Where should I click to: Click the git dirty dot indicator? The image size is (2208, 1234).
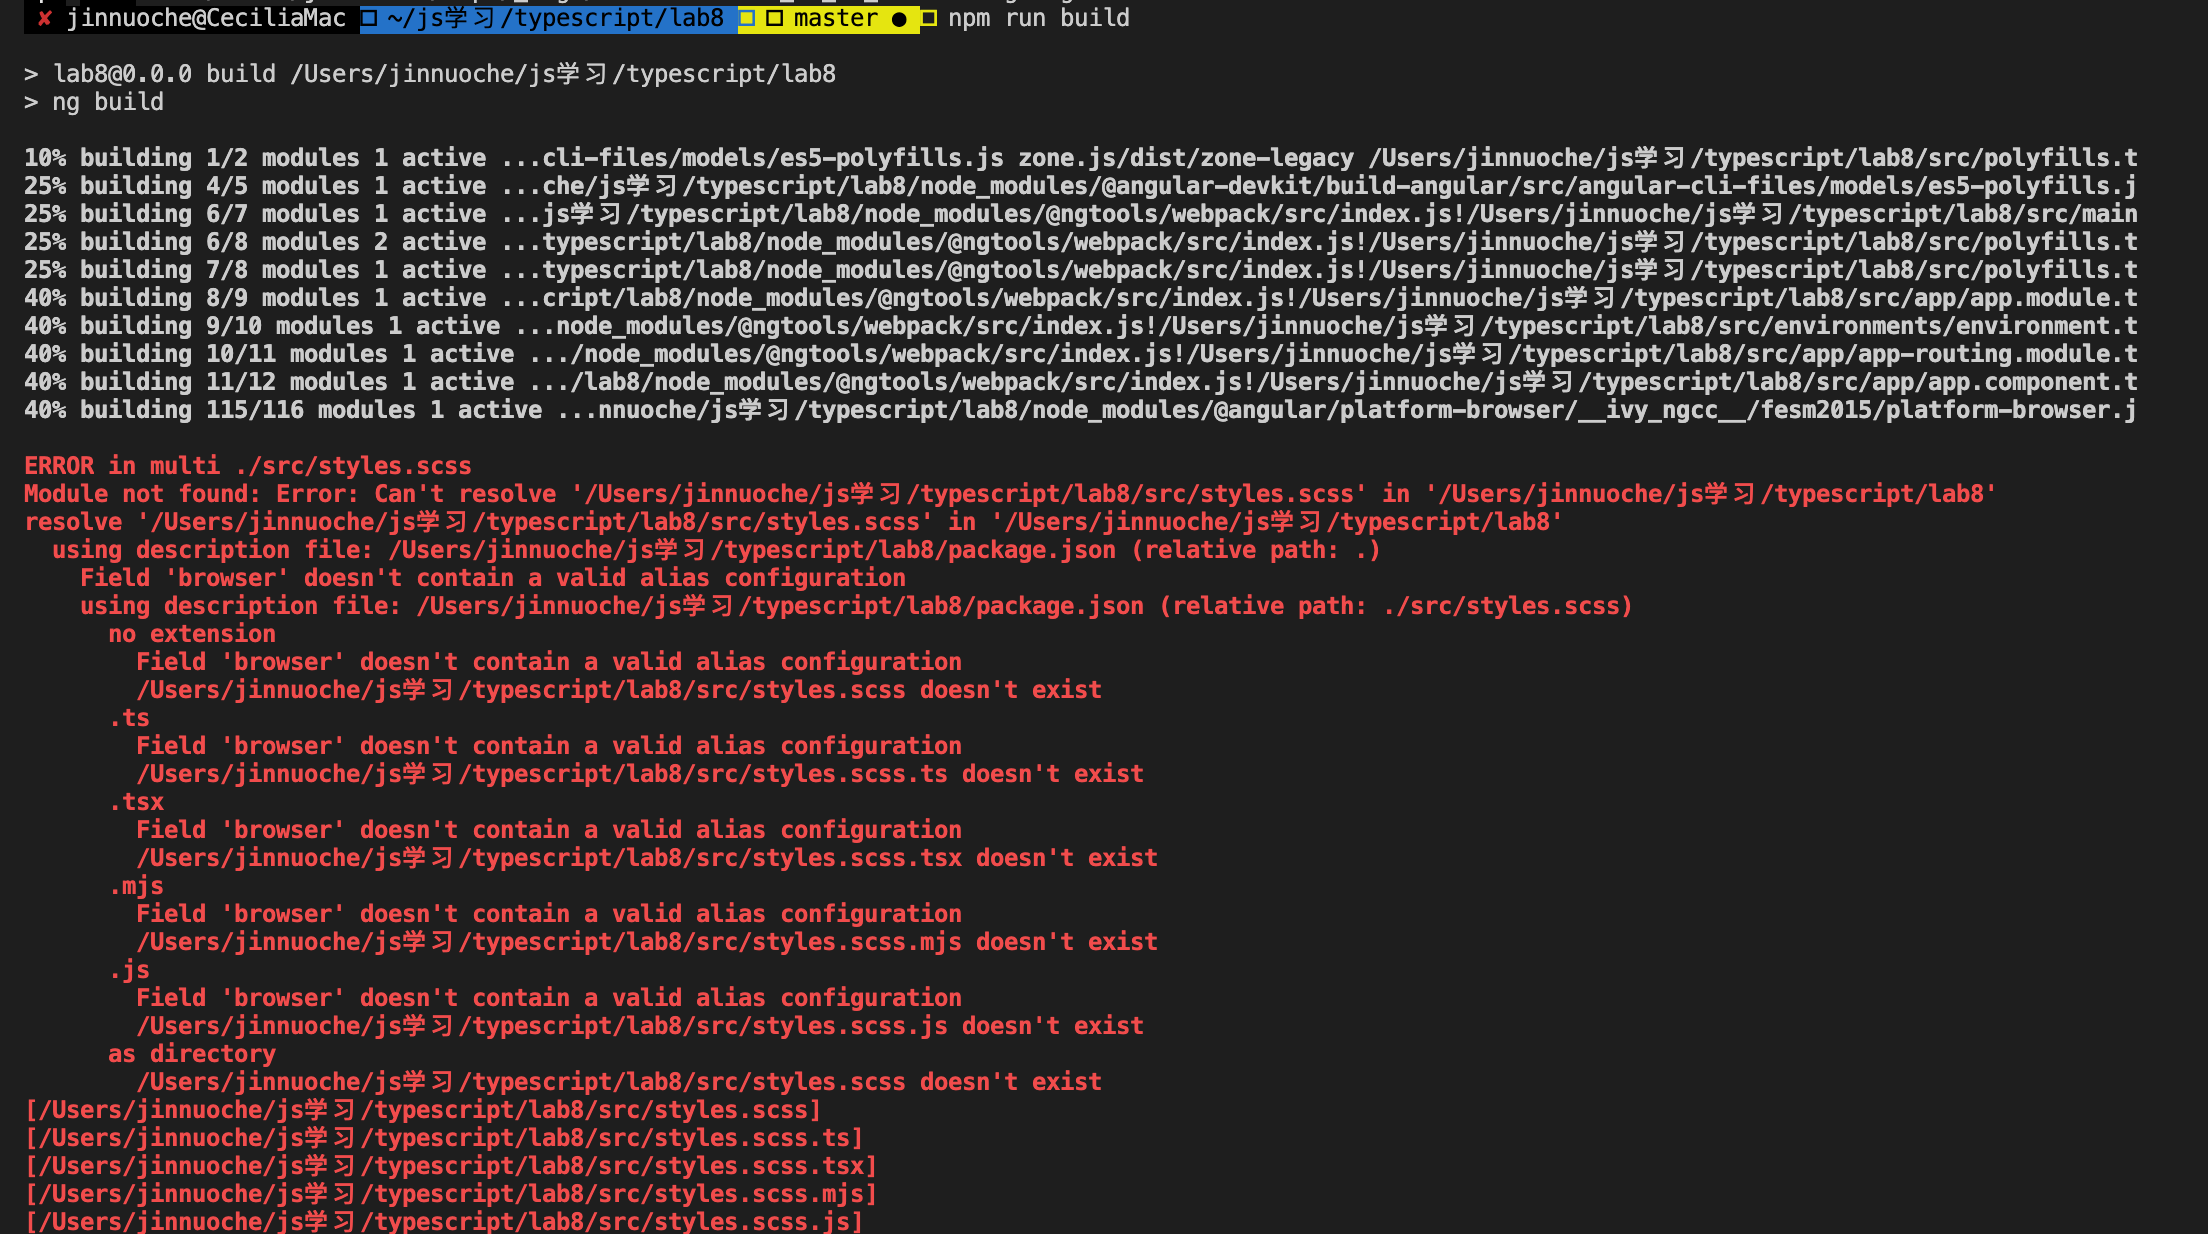(899, 19)
